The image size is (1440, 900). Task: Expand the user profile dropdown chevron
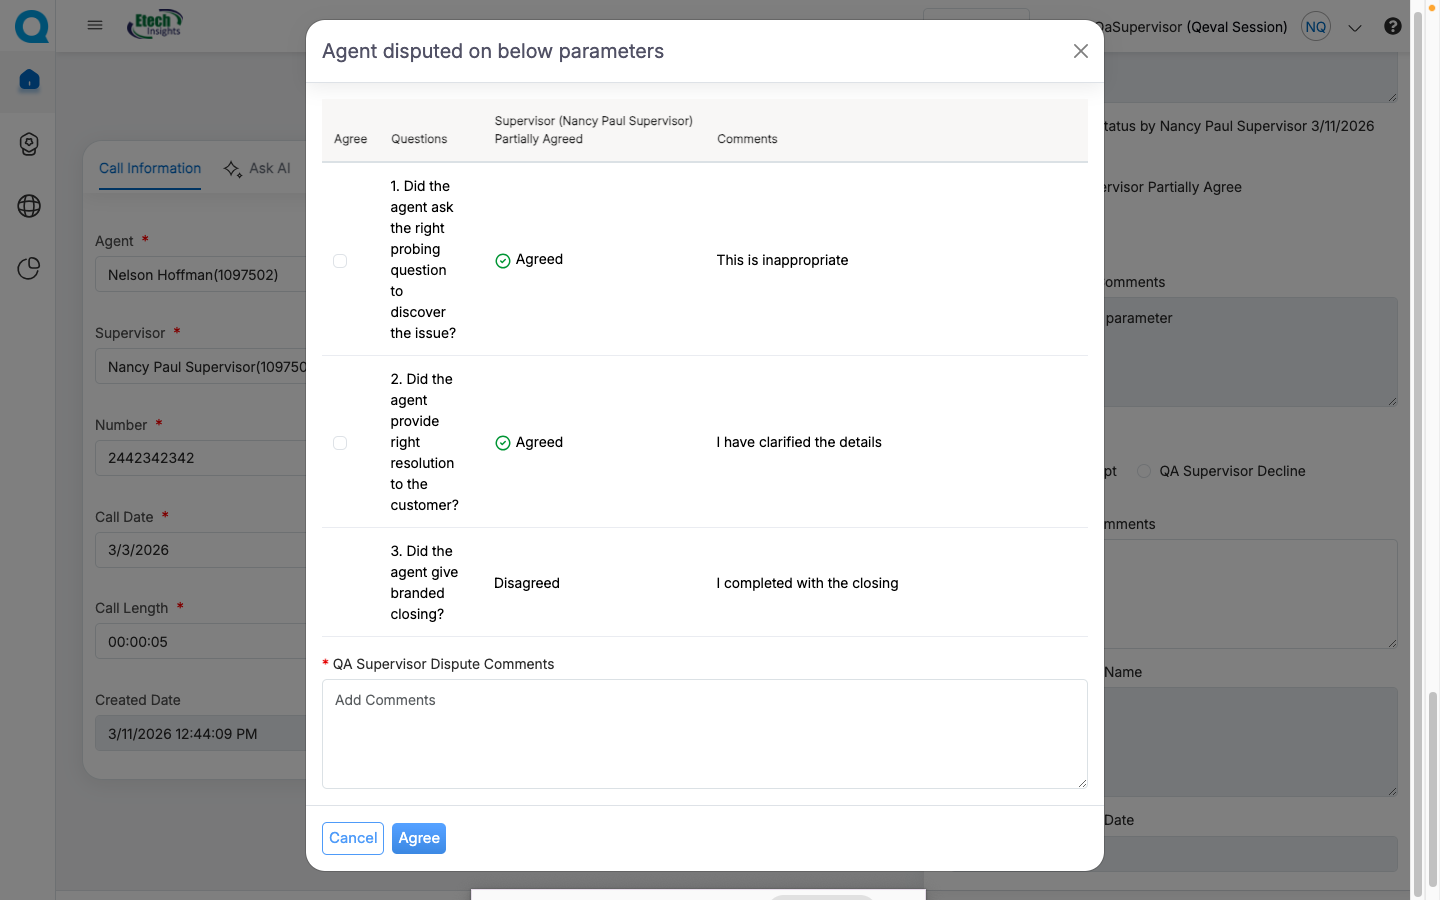(x=1355, y=28)
